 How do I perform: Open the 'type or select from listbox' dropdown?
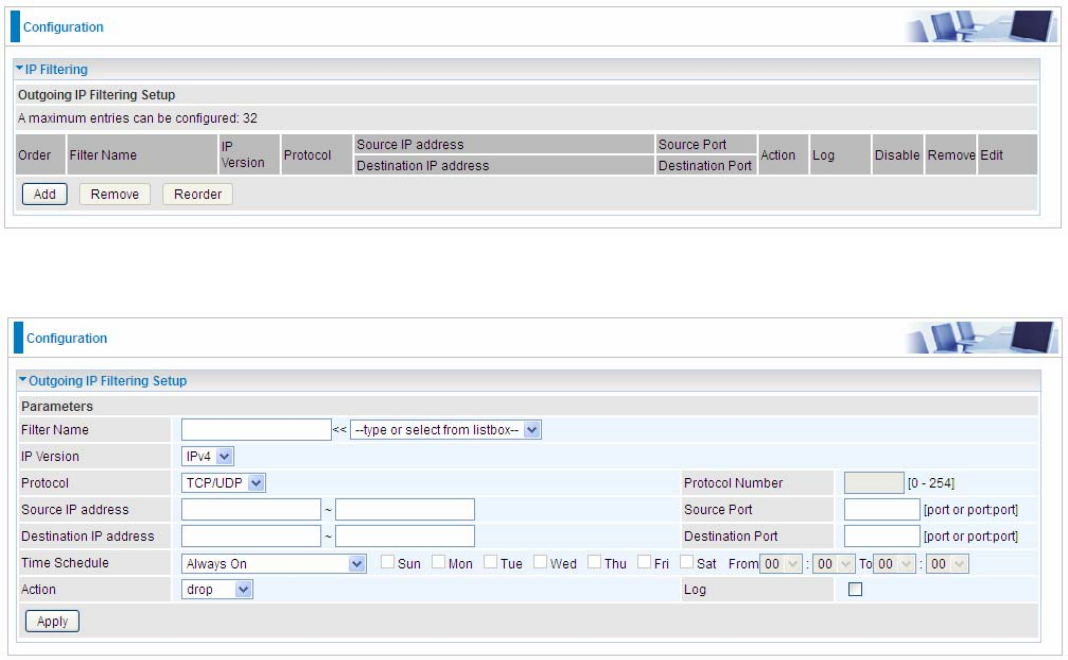[x=445, y=430]
